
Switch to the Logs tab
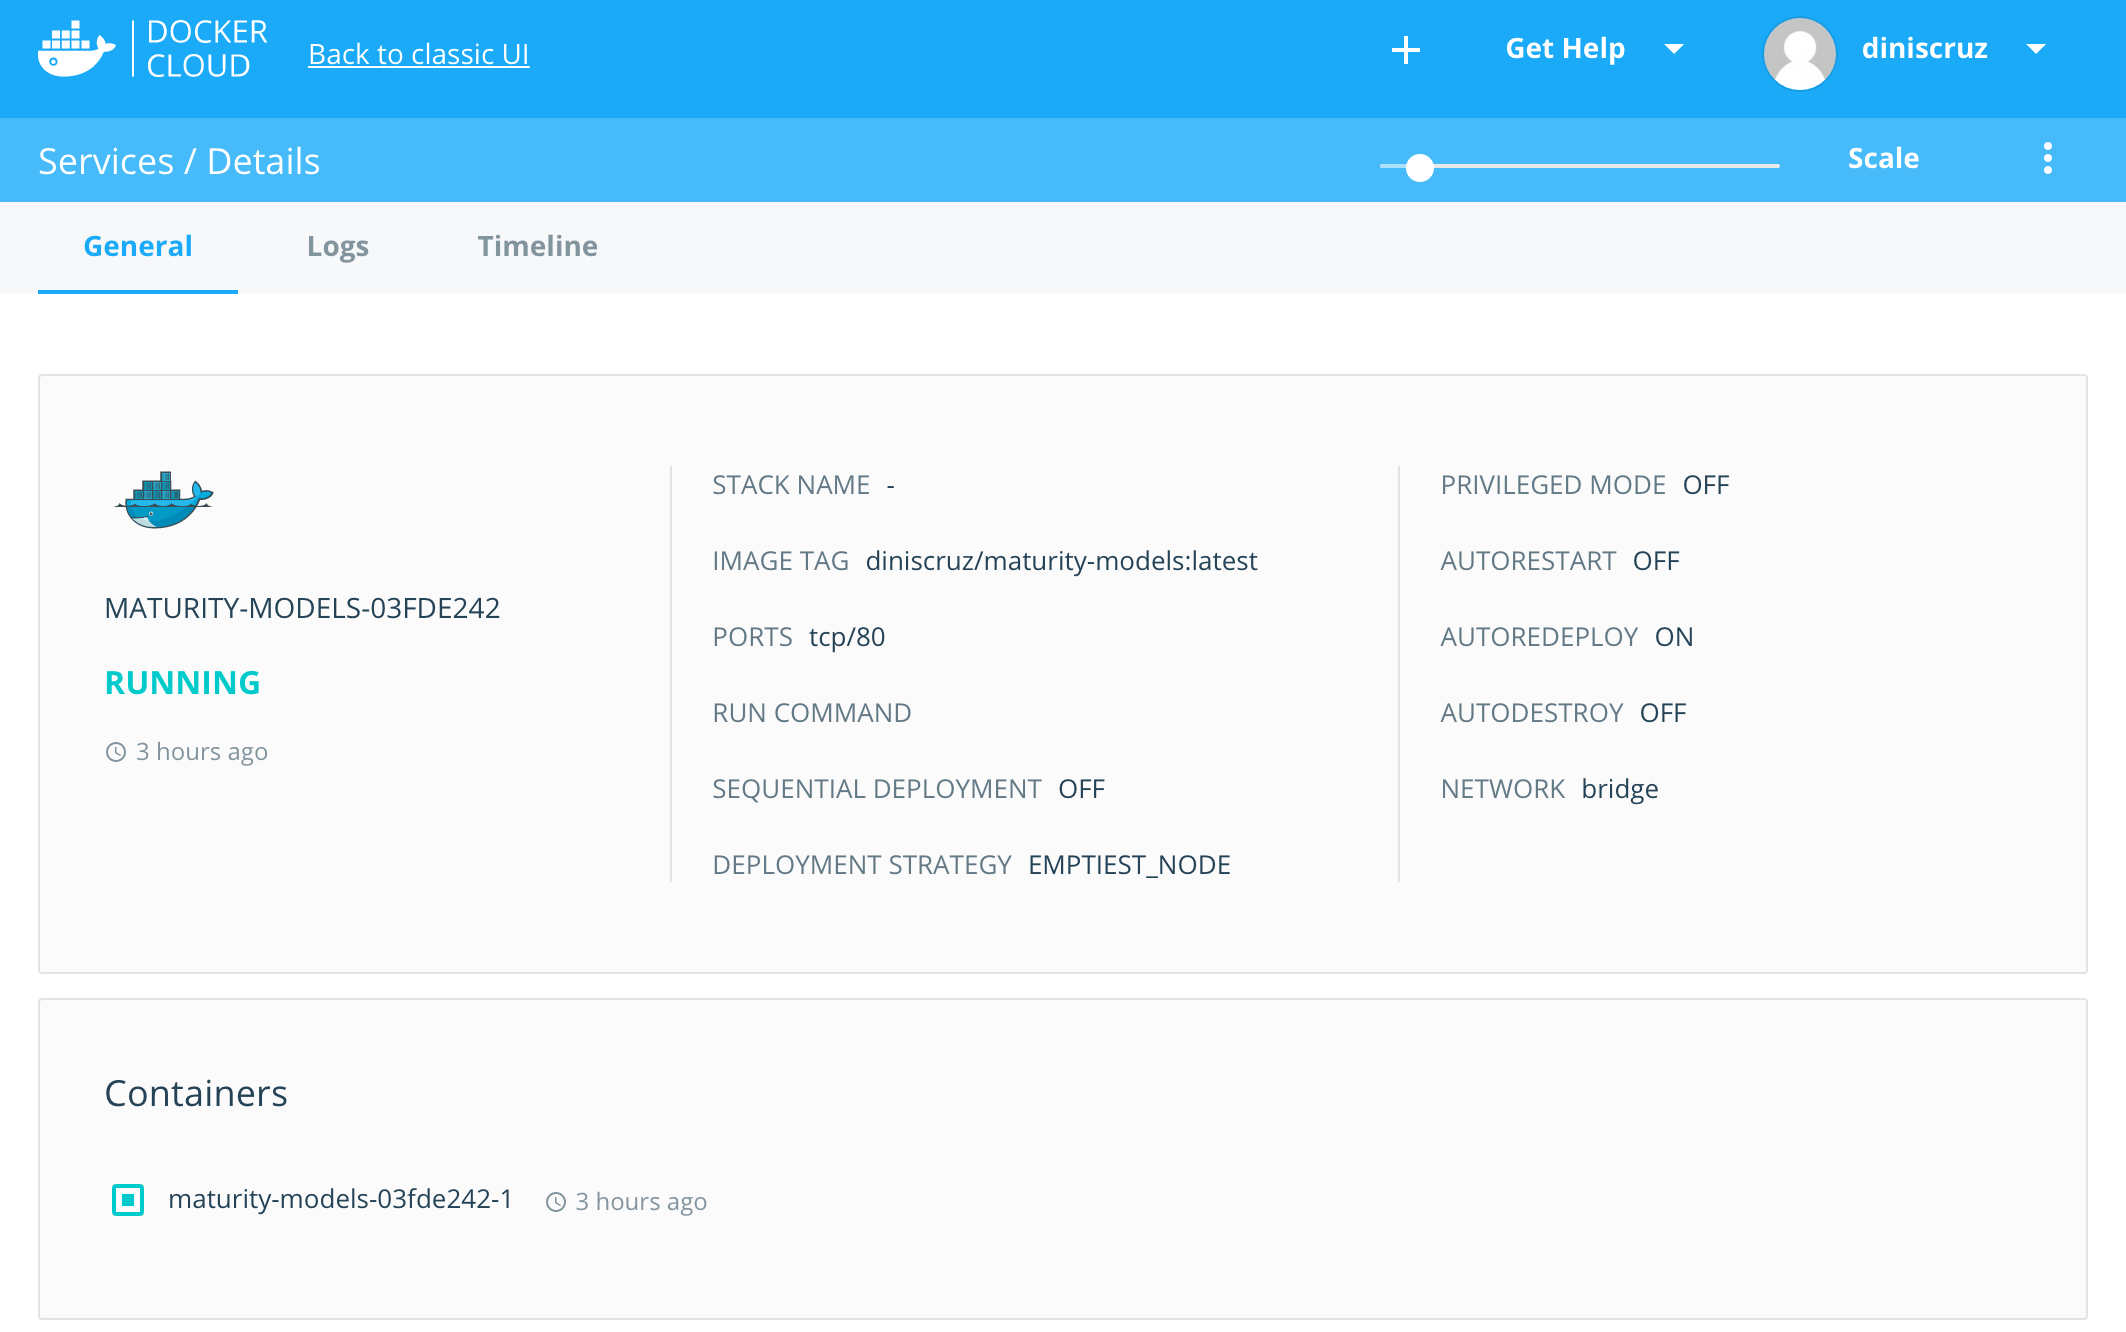tap(337, 246)
